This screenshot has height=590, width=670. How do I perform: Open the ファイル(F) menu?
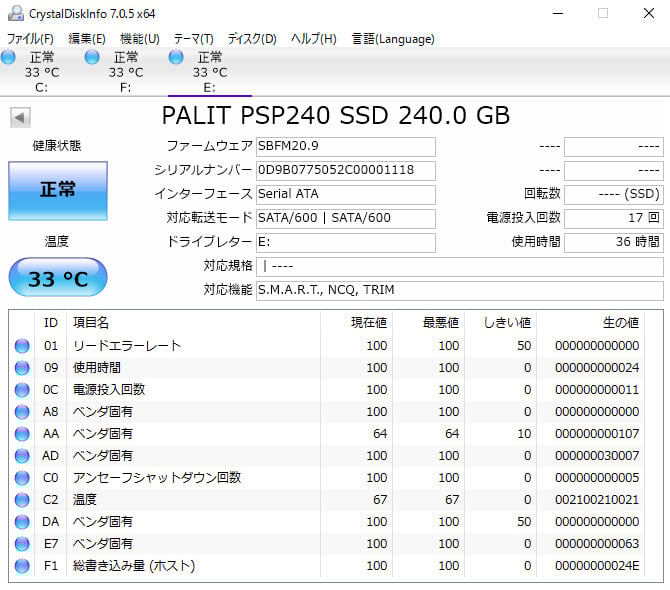[30, 39]
